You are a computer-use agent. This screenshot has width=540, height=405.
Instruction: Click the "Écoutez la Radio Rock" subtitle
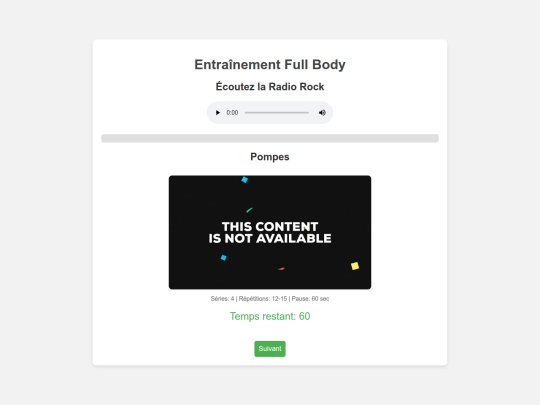coord(270,86)
